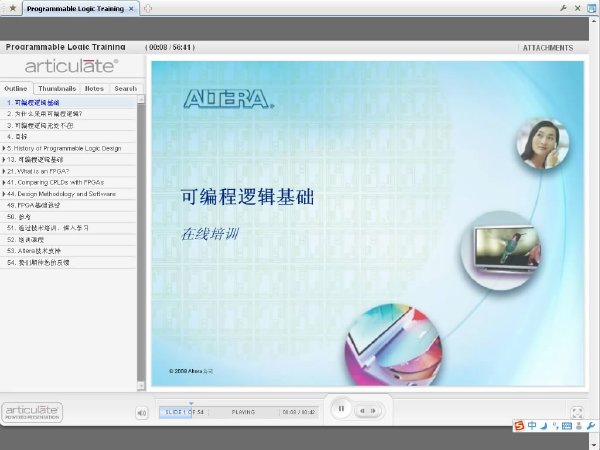The height and width of the screenshot is (450, 600).
Task: Select outline slide 49 FPGA row
Action: [x=68, y=205]
